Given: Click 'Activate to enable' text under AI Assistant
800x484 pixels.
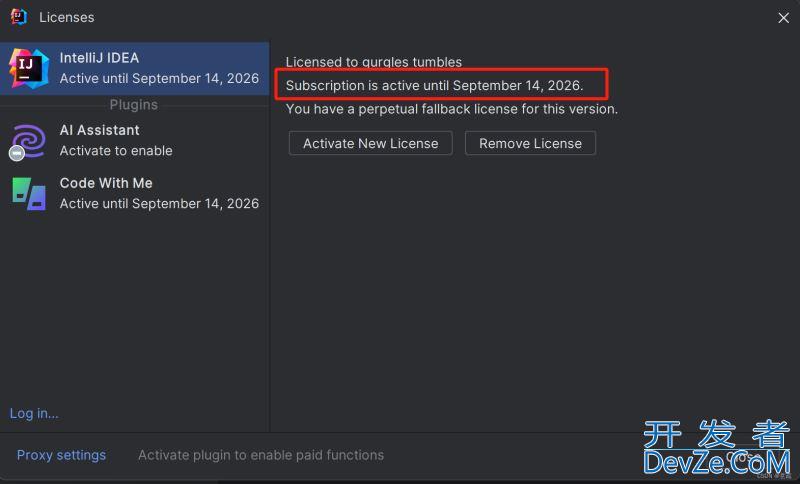Looking at the screenshot, I should point(116,151).
